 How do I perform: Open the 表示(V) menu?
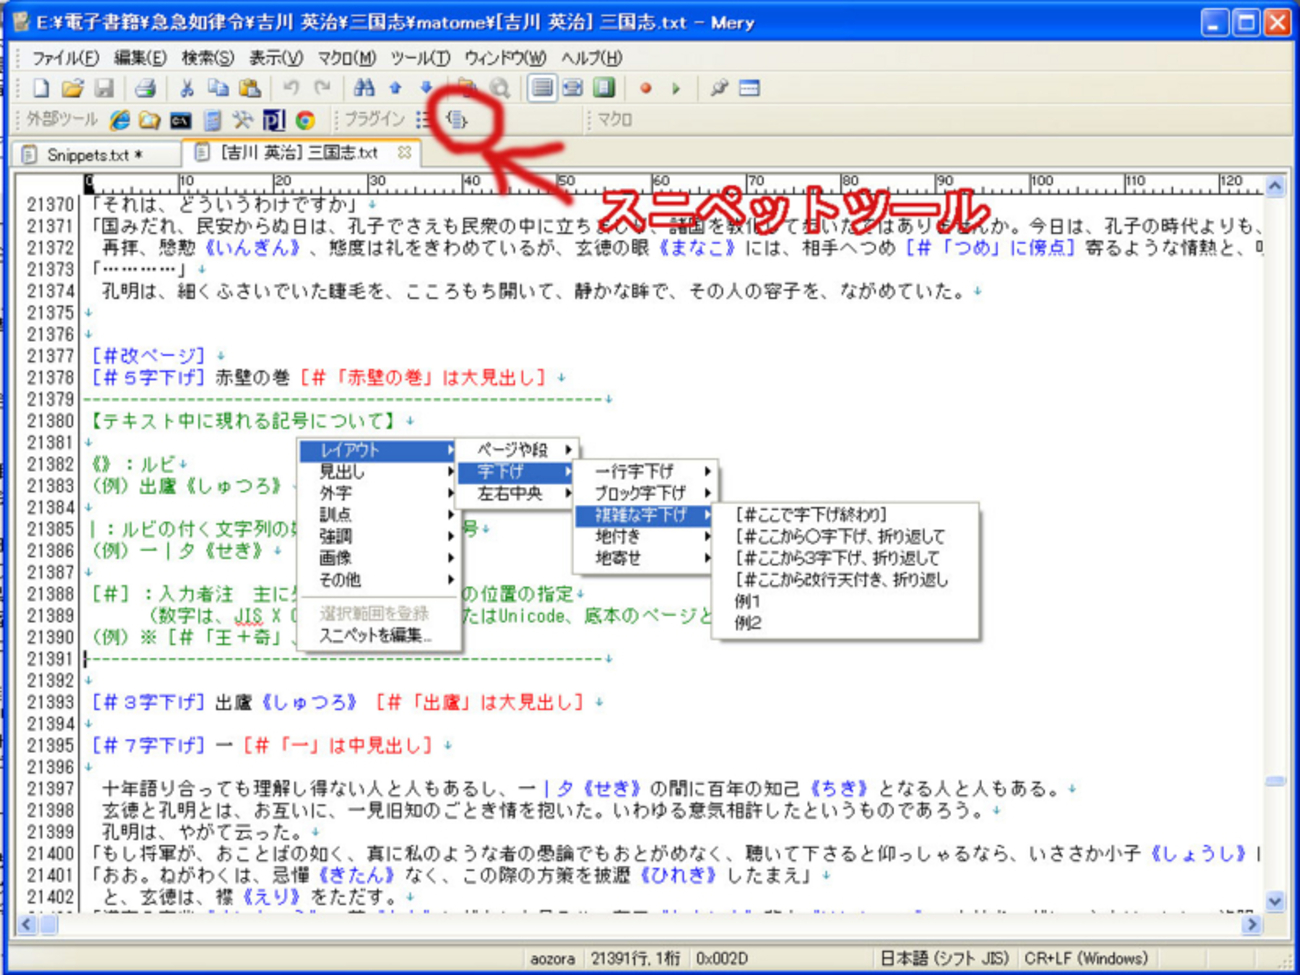[x=275, y=58]
